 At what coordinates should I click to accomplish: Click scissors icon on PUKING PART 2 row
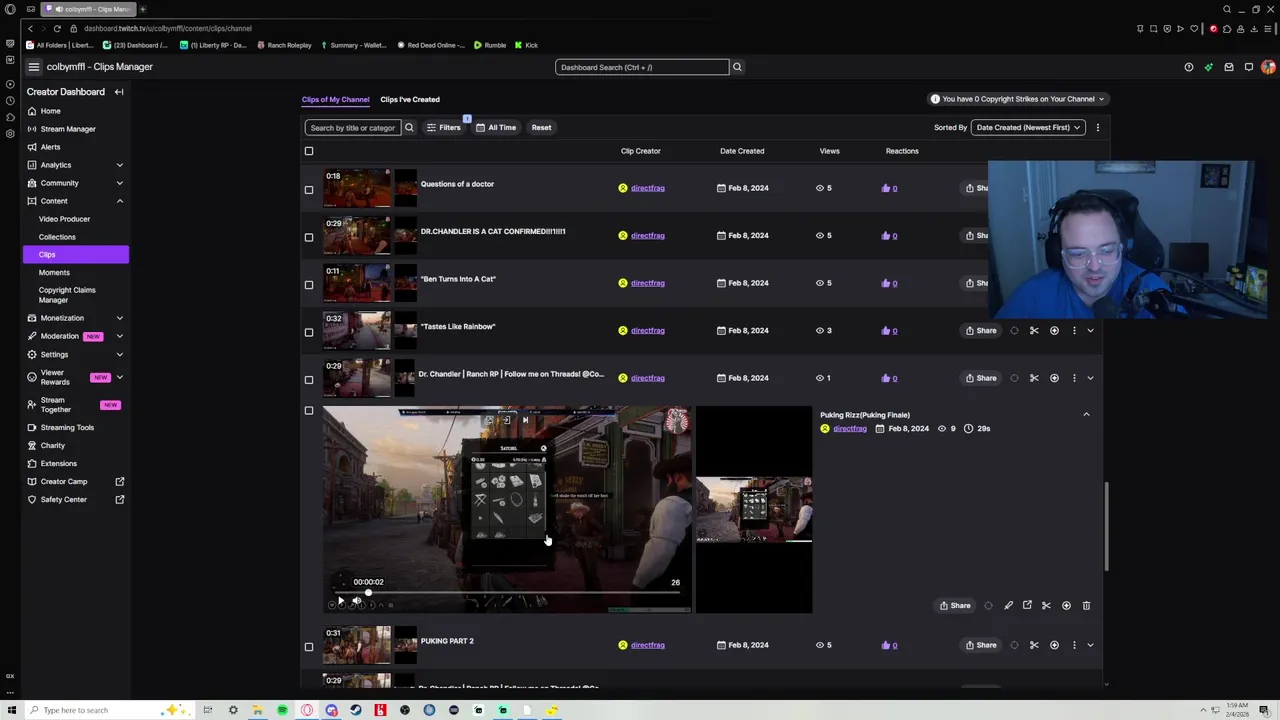(x=1034, y=645)
